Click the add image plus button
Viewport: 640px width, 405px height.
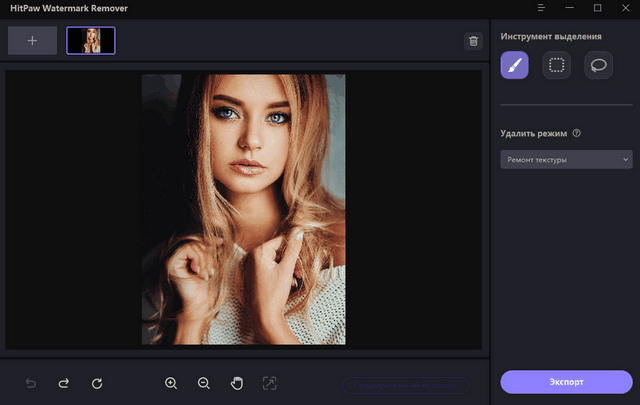32,41
